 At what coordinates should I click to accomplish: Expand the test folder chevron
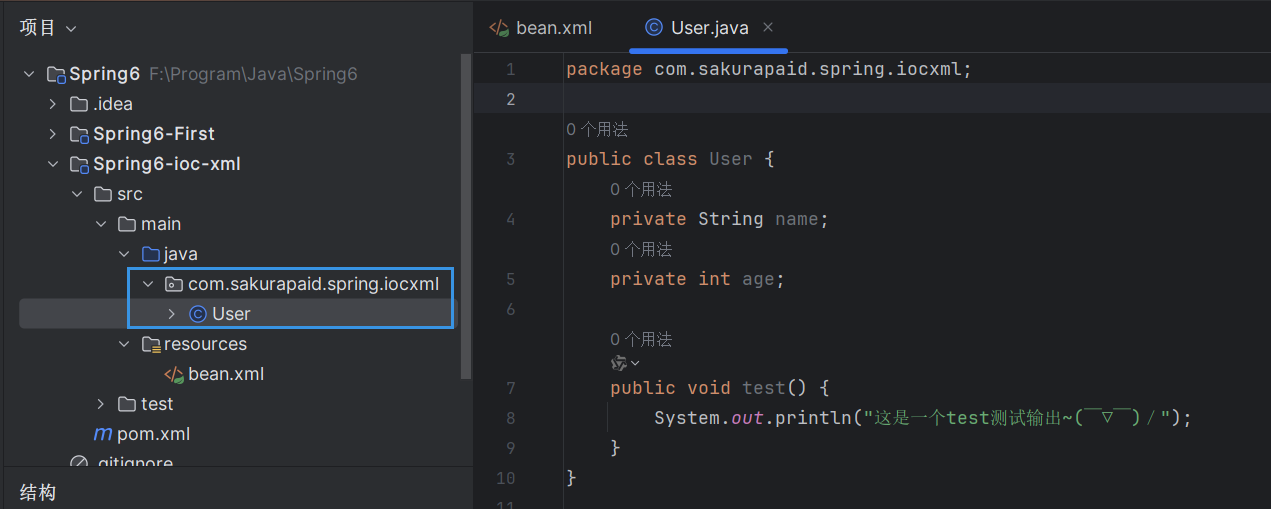(x=101, y=404)
